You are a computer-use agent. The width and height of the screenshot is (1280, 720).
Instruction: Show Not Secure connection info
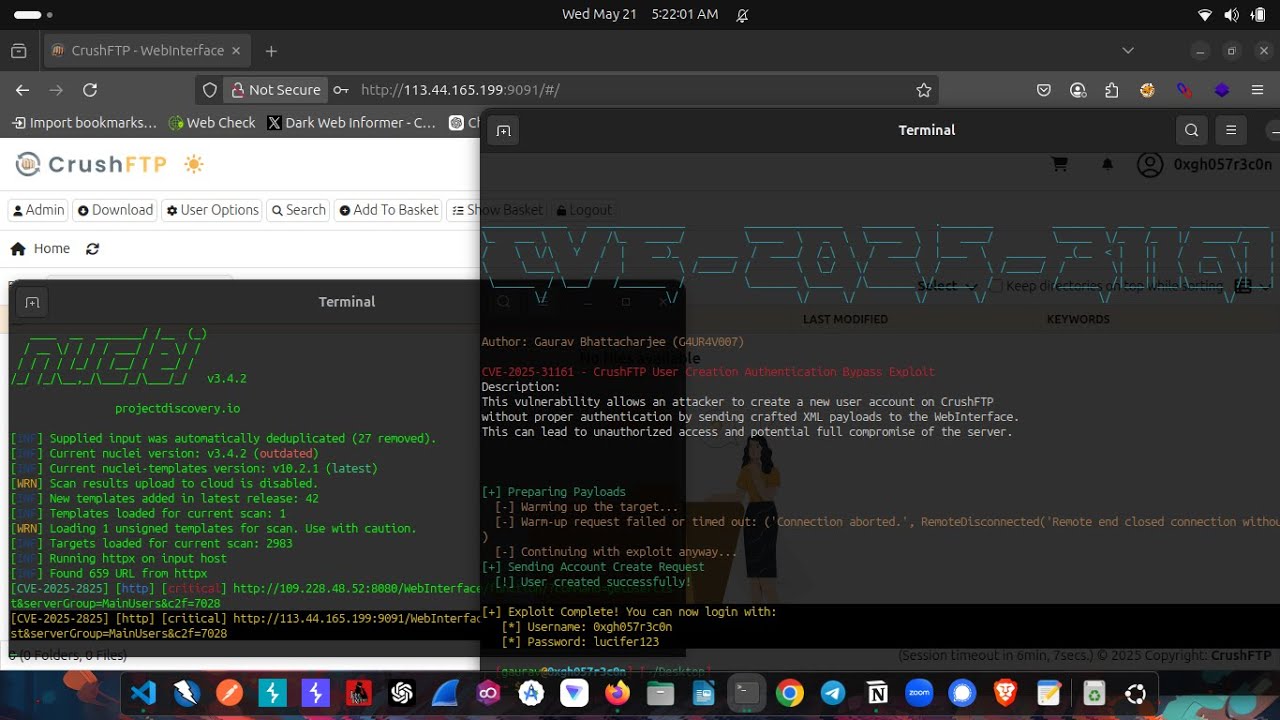tap(275, 90)
